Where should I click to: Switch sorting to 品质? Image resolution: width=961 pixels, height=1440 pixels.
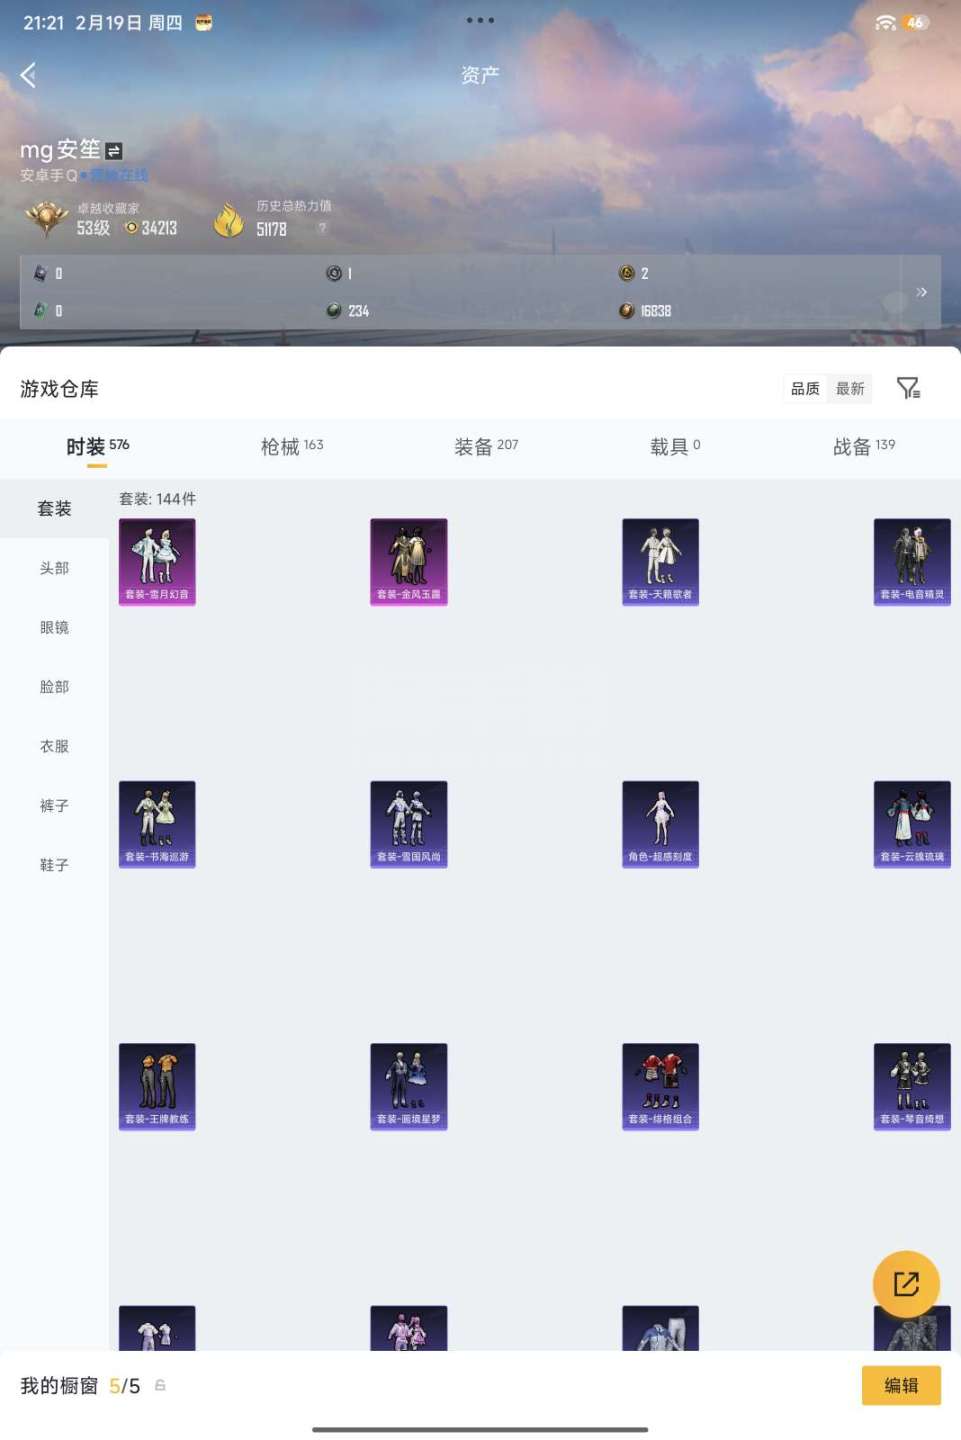[x=805, y=388]
